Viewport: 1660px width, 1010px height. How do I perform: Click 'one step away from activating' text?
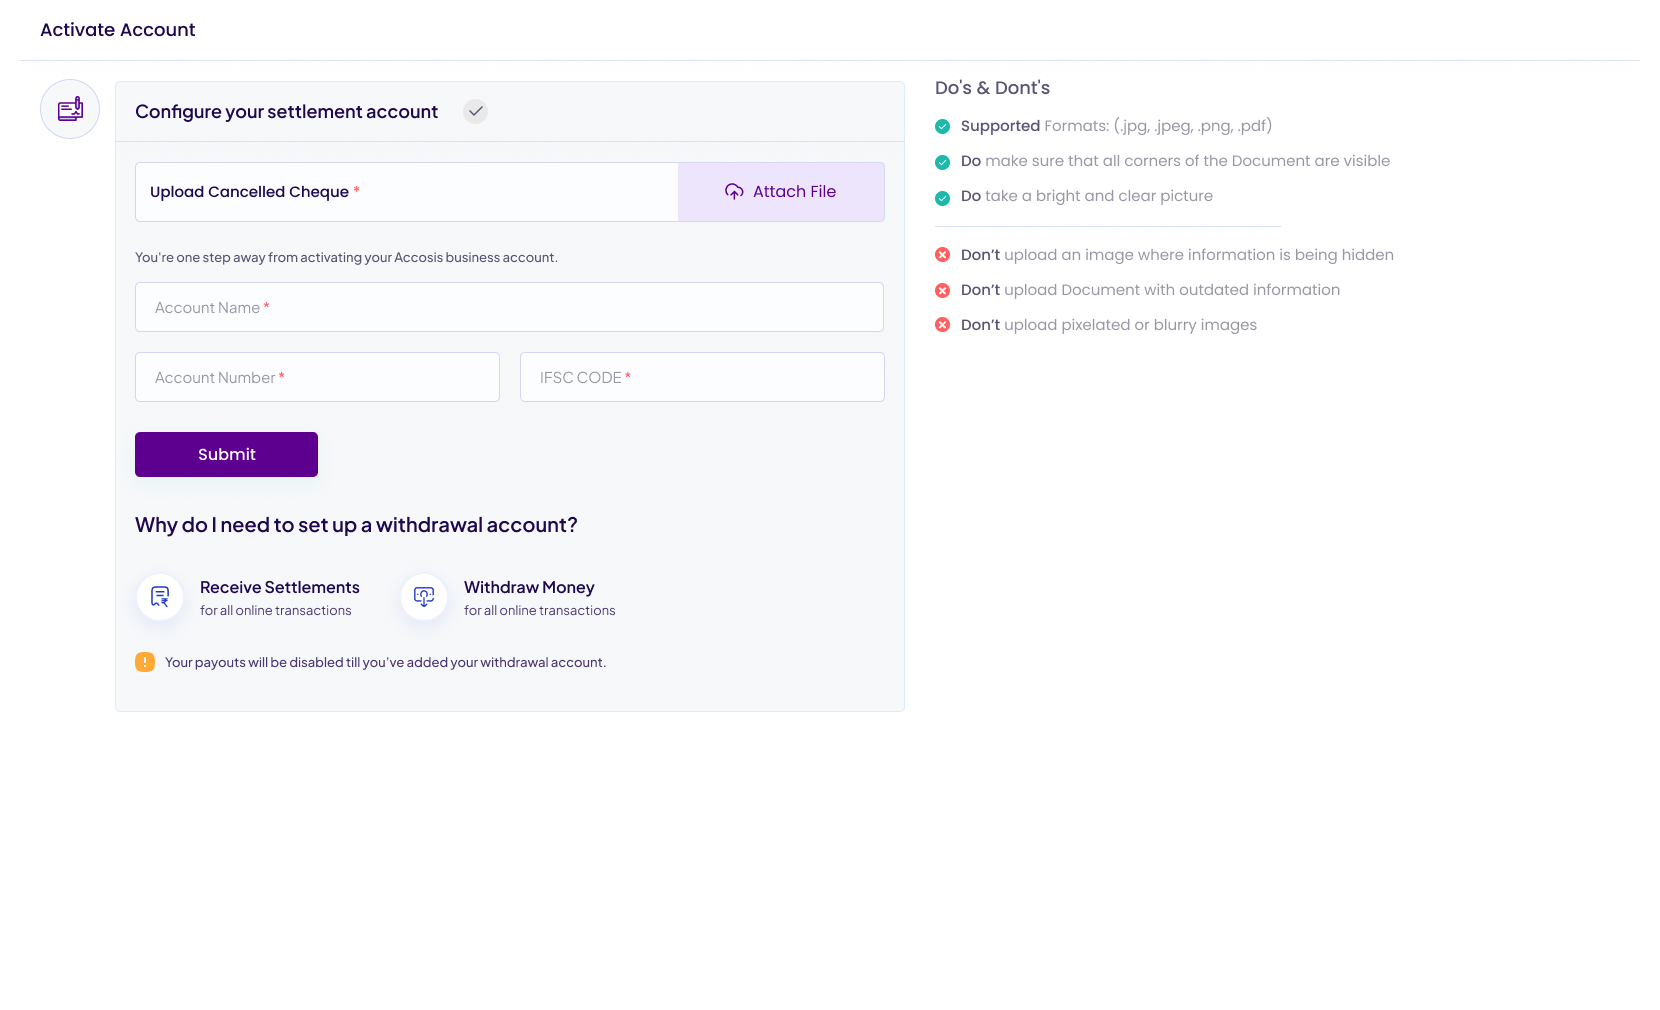pyautogui.click(x=346, y=257)
